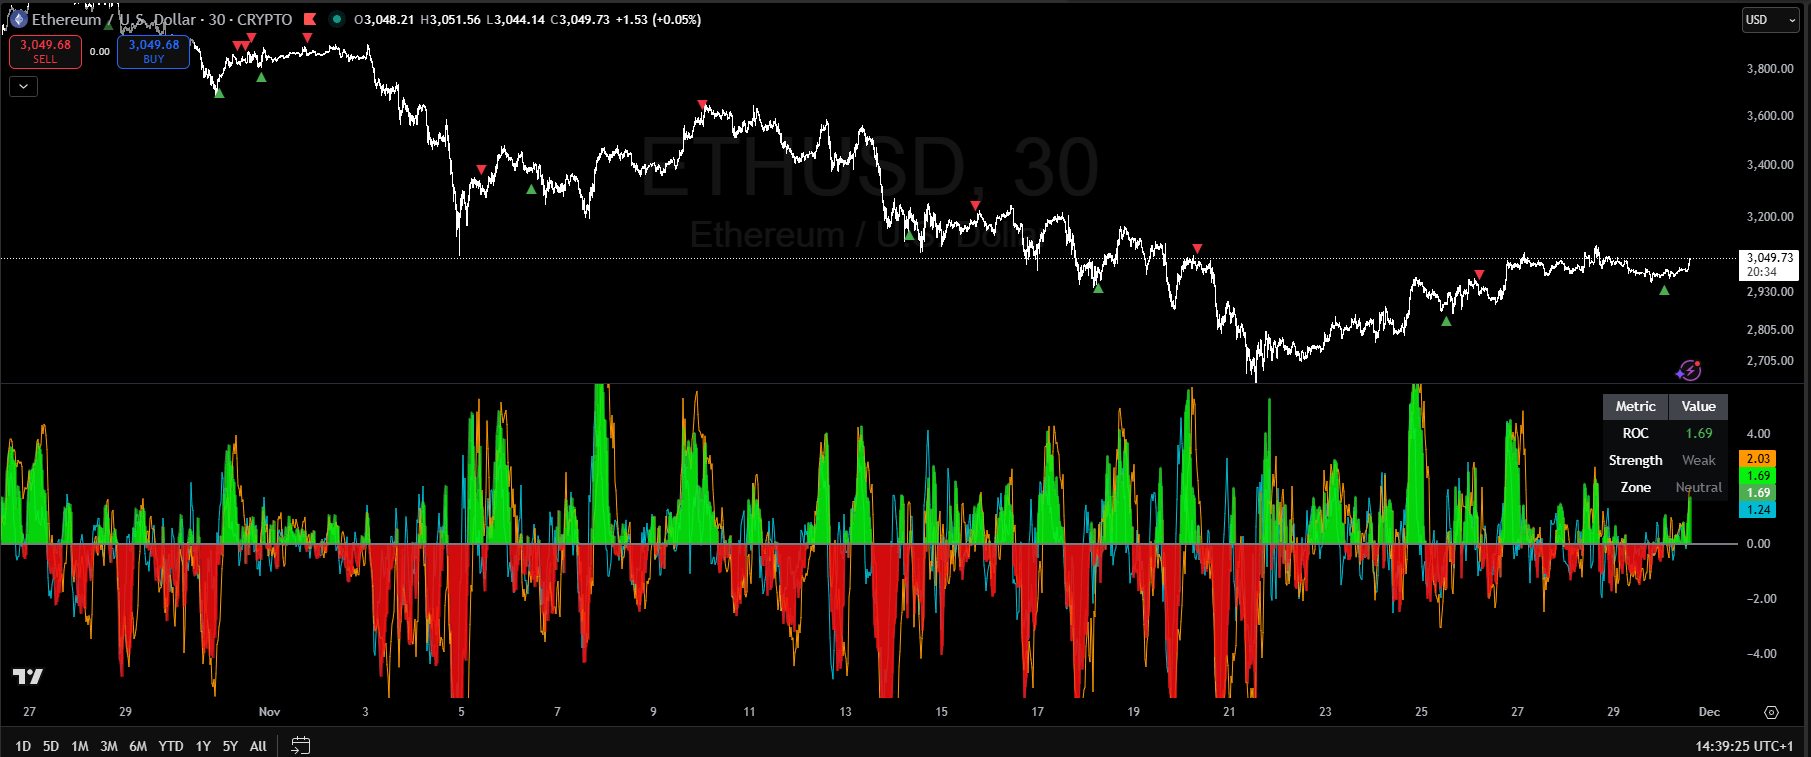Click the Strength value Weak
The height and width of the screenshot is (757, 1811).
[1698, 460]
